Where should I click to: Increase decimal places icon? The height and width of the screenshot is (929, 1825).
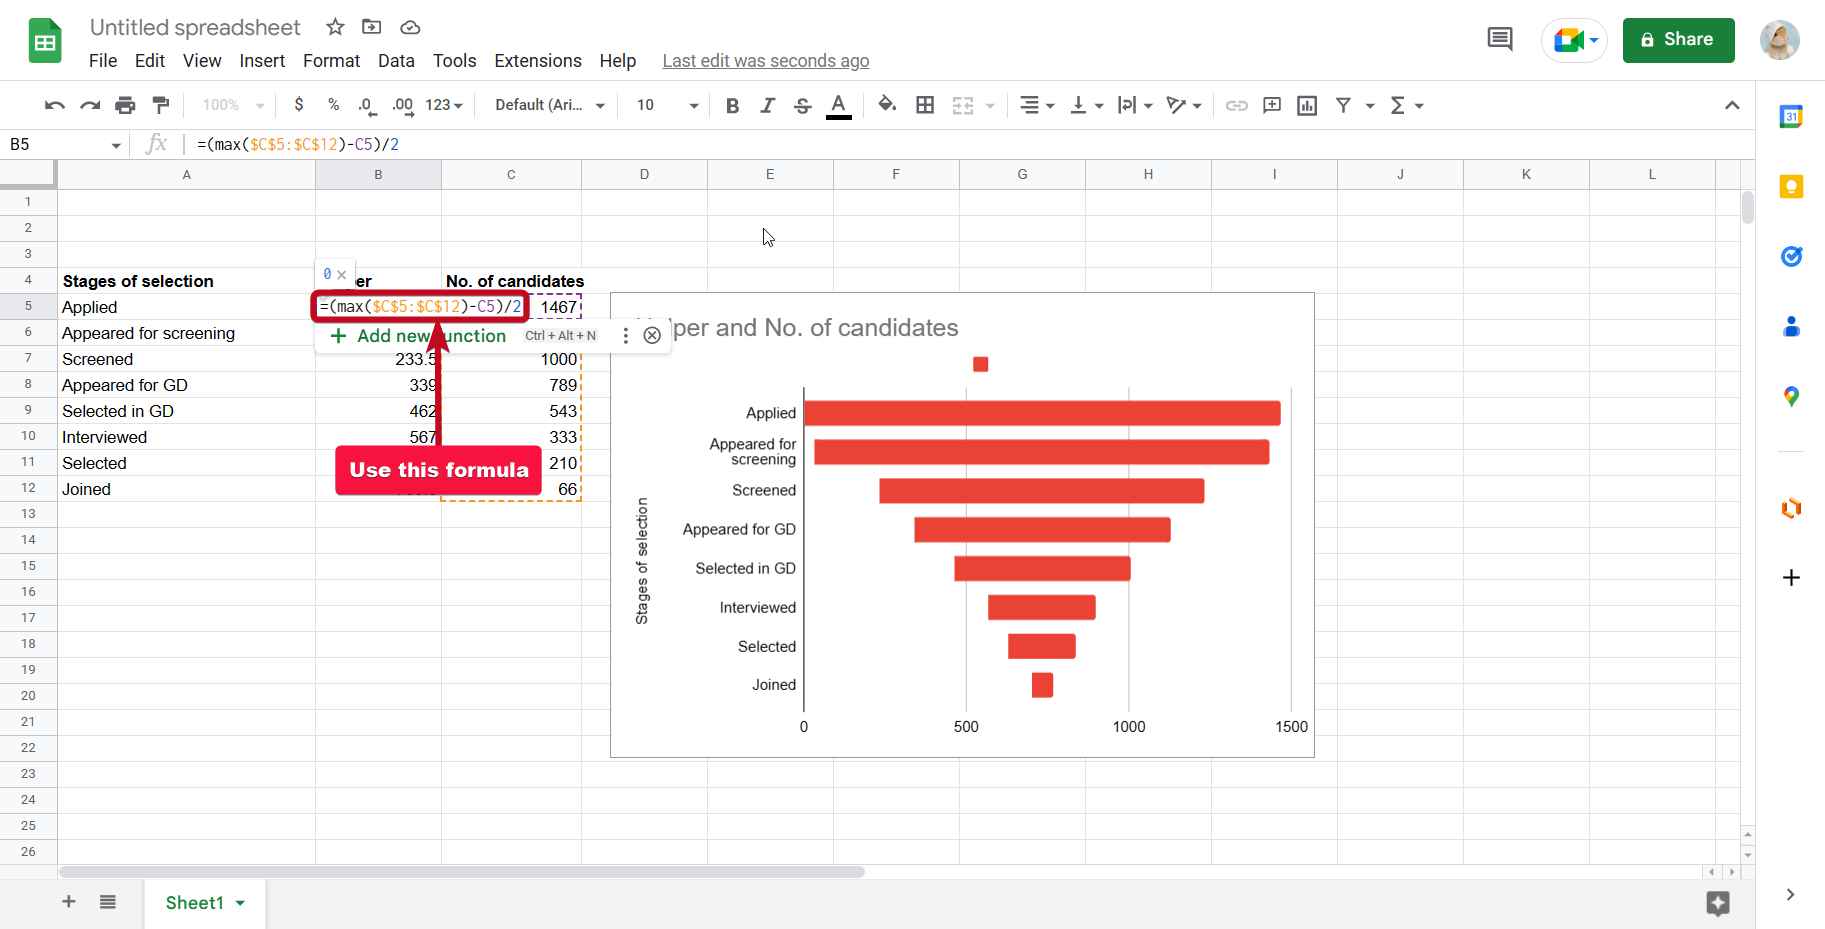[x=403, y=105]
